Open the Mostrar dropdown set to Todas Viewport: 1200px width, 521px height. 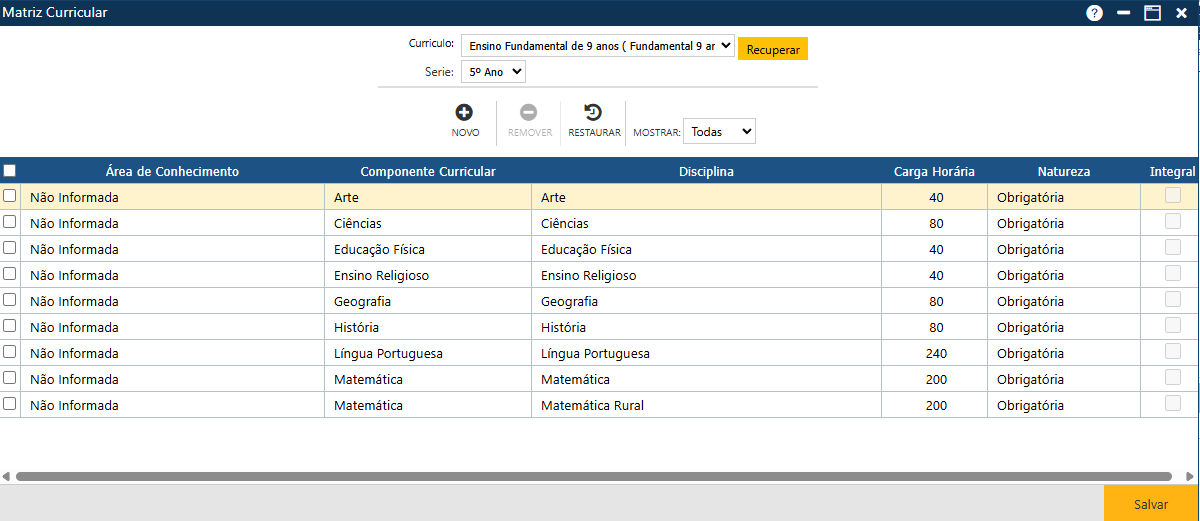click(720, 131)
